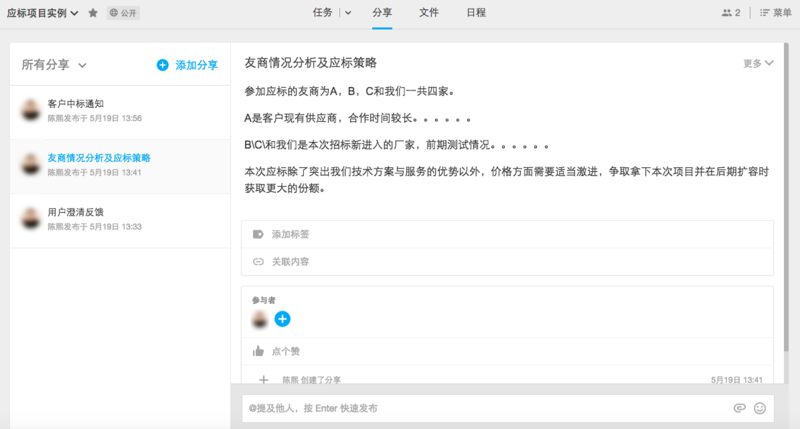
Task: Click the participant avatar under 参与者
Action: (x=260, y=319)
